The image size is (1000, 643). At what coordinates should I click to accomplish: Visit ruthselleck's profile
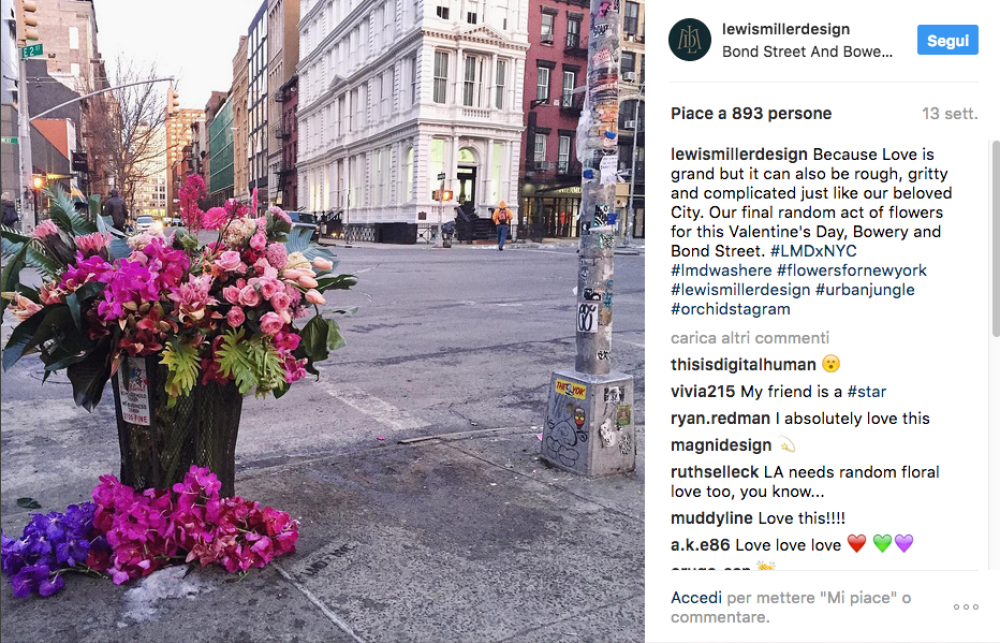714,472
